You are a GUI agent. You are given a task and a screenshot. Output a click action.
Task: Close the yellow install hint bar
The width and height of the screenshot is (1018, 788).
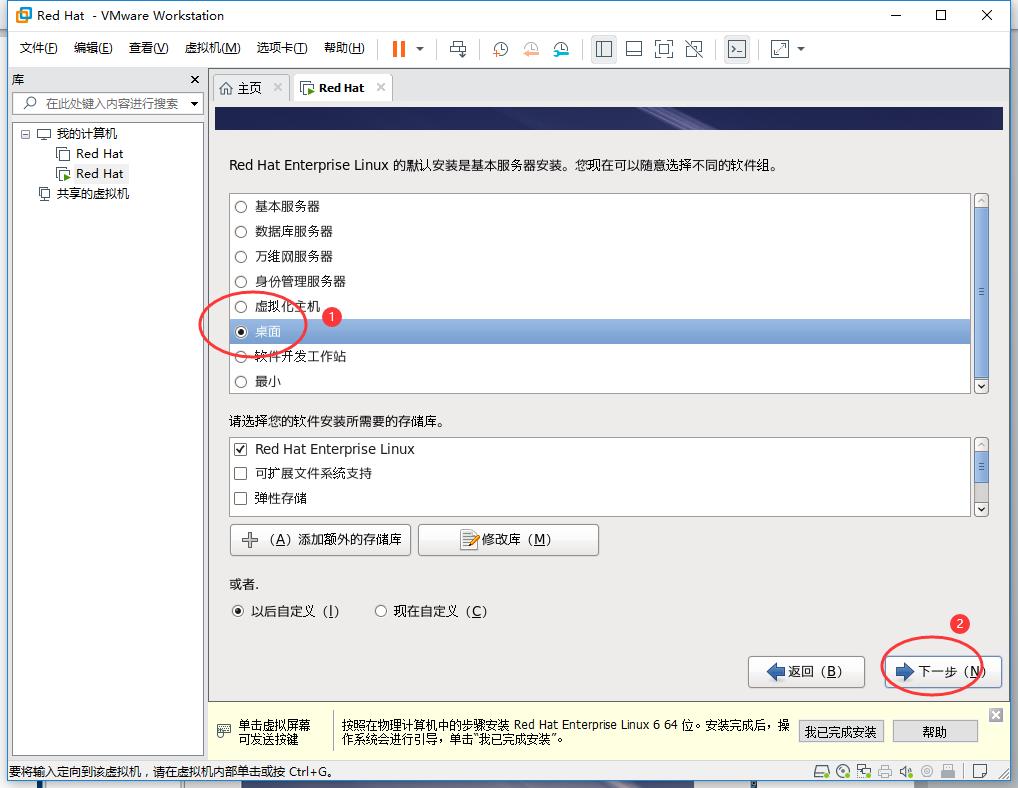point(995,715)
